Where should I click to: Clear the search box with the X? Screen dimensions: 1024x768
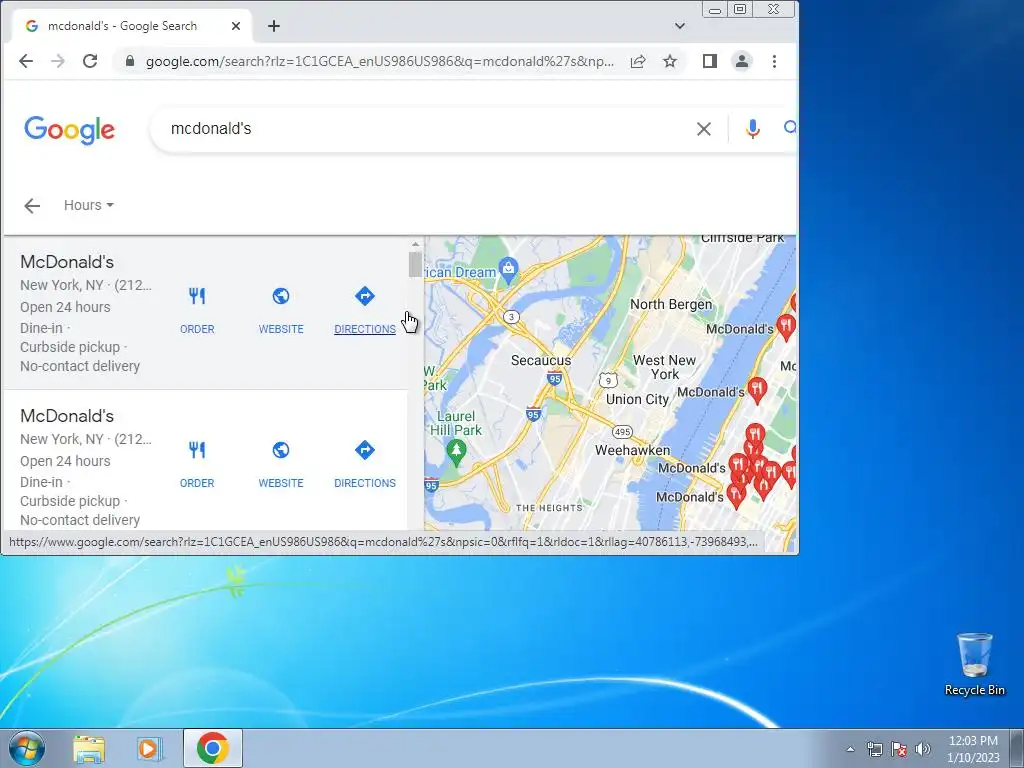(703, 129)
